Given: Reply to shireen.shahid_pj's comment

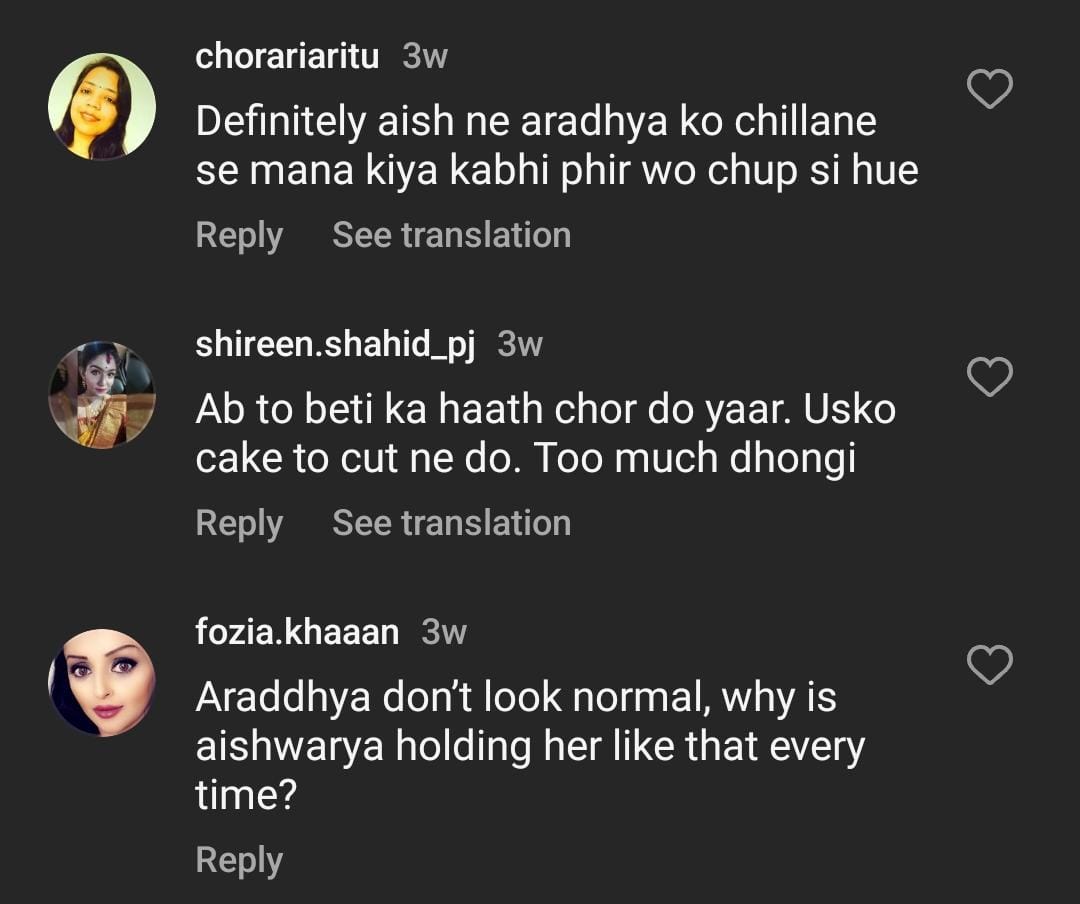Looking at the screenshot, I should point(239,523).
